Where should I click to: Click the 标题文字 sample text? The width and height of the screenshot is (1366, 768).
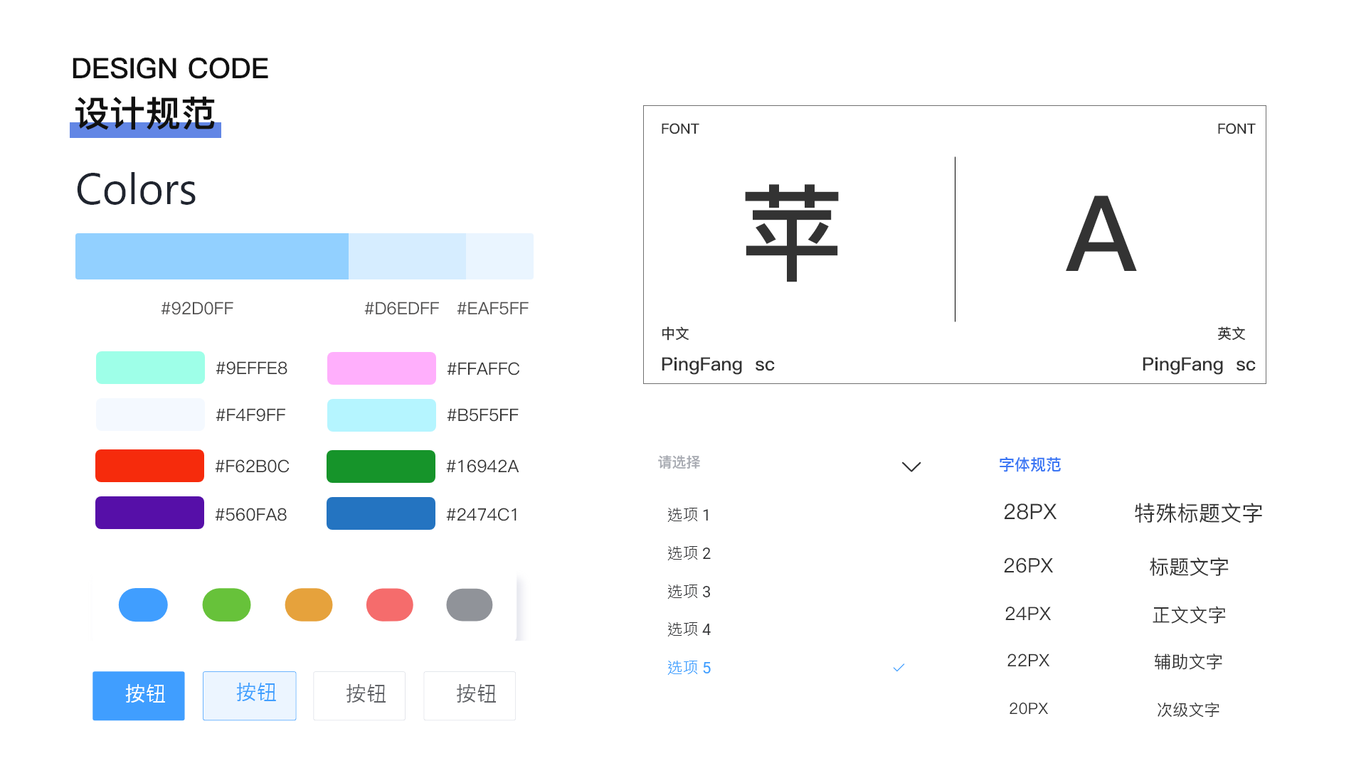click(x=1189, y=567)
